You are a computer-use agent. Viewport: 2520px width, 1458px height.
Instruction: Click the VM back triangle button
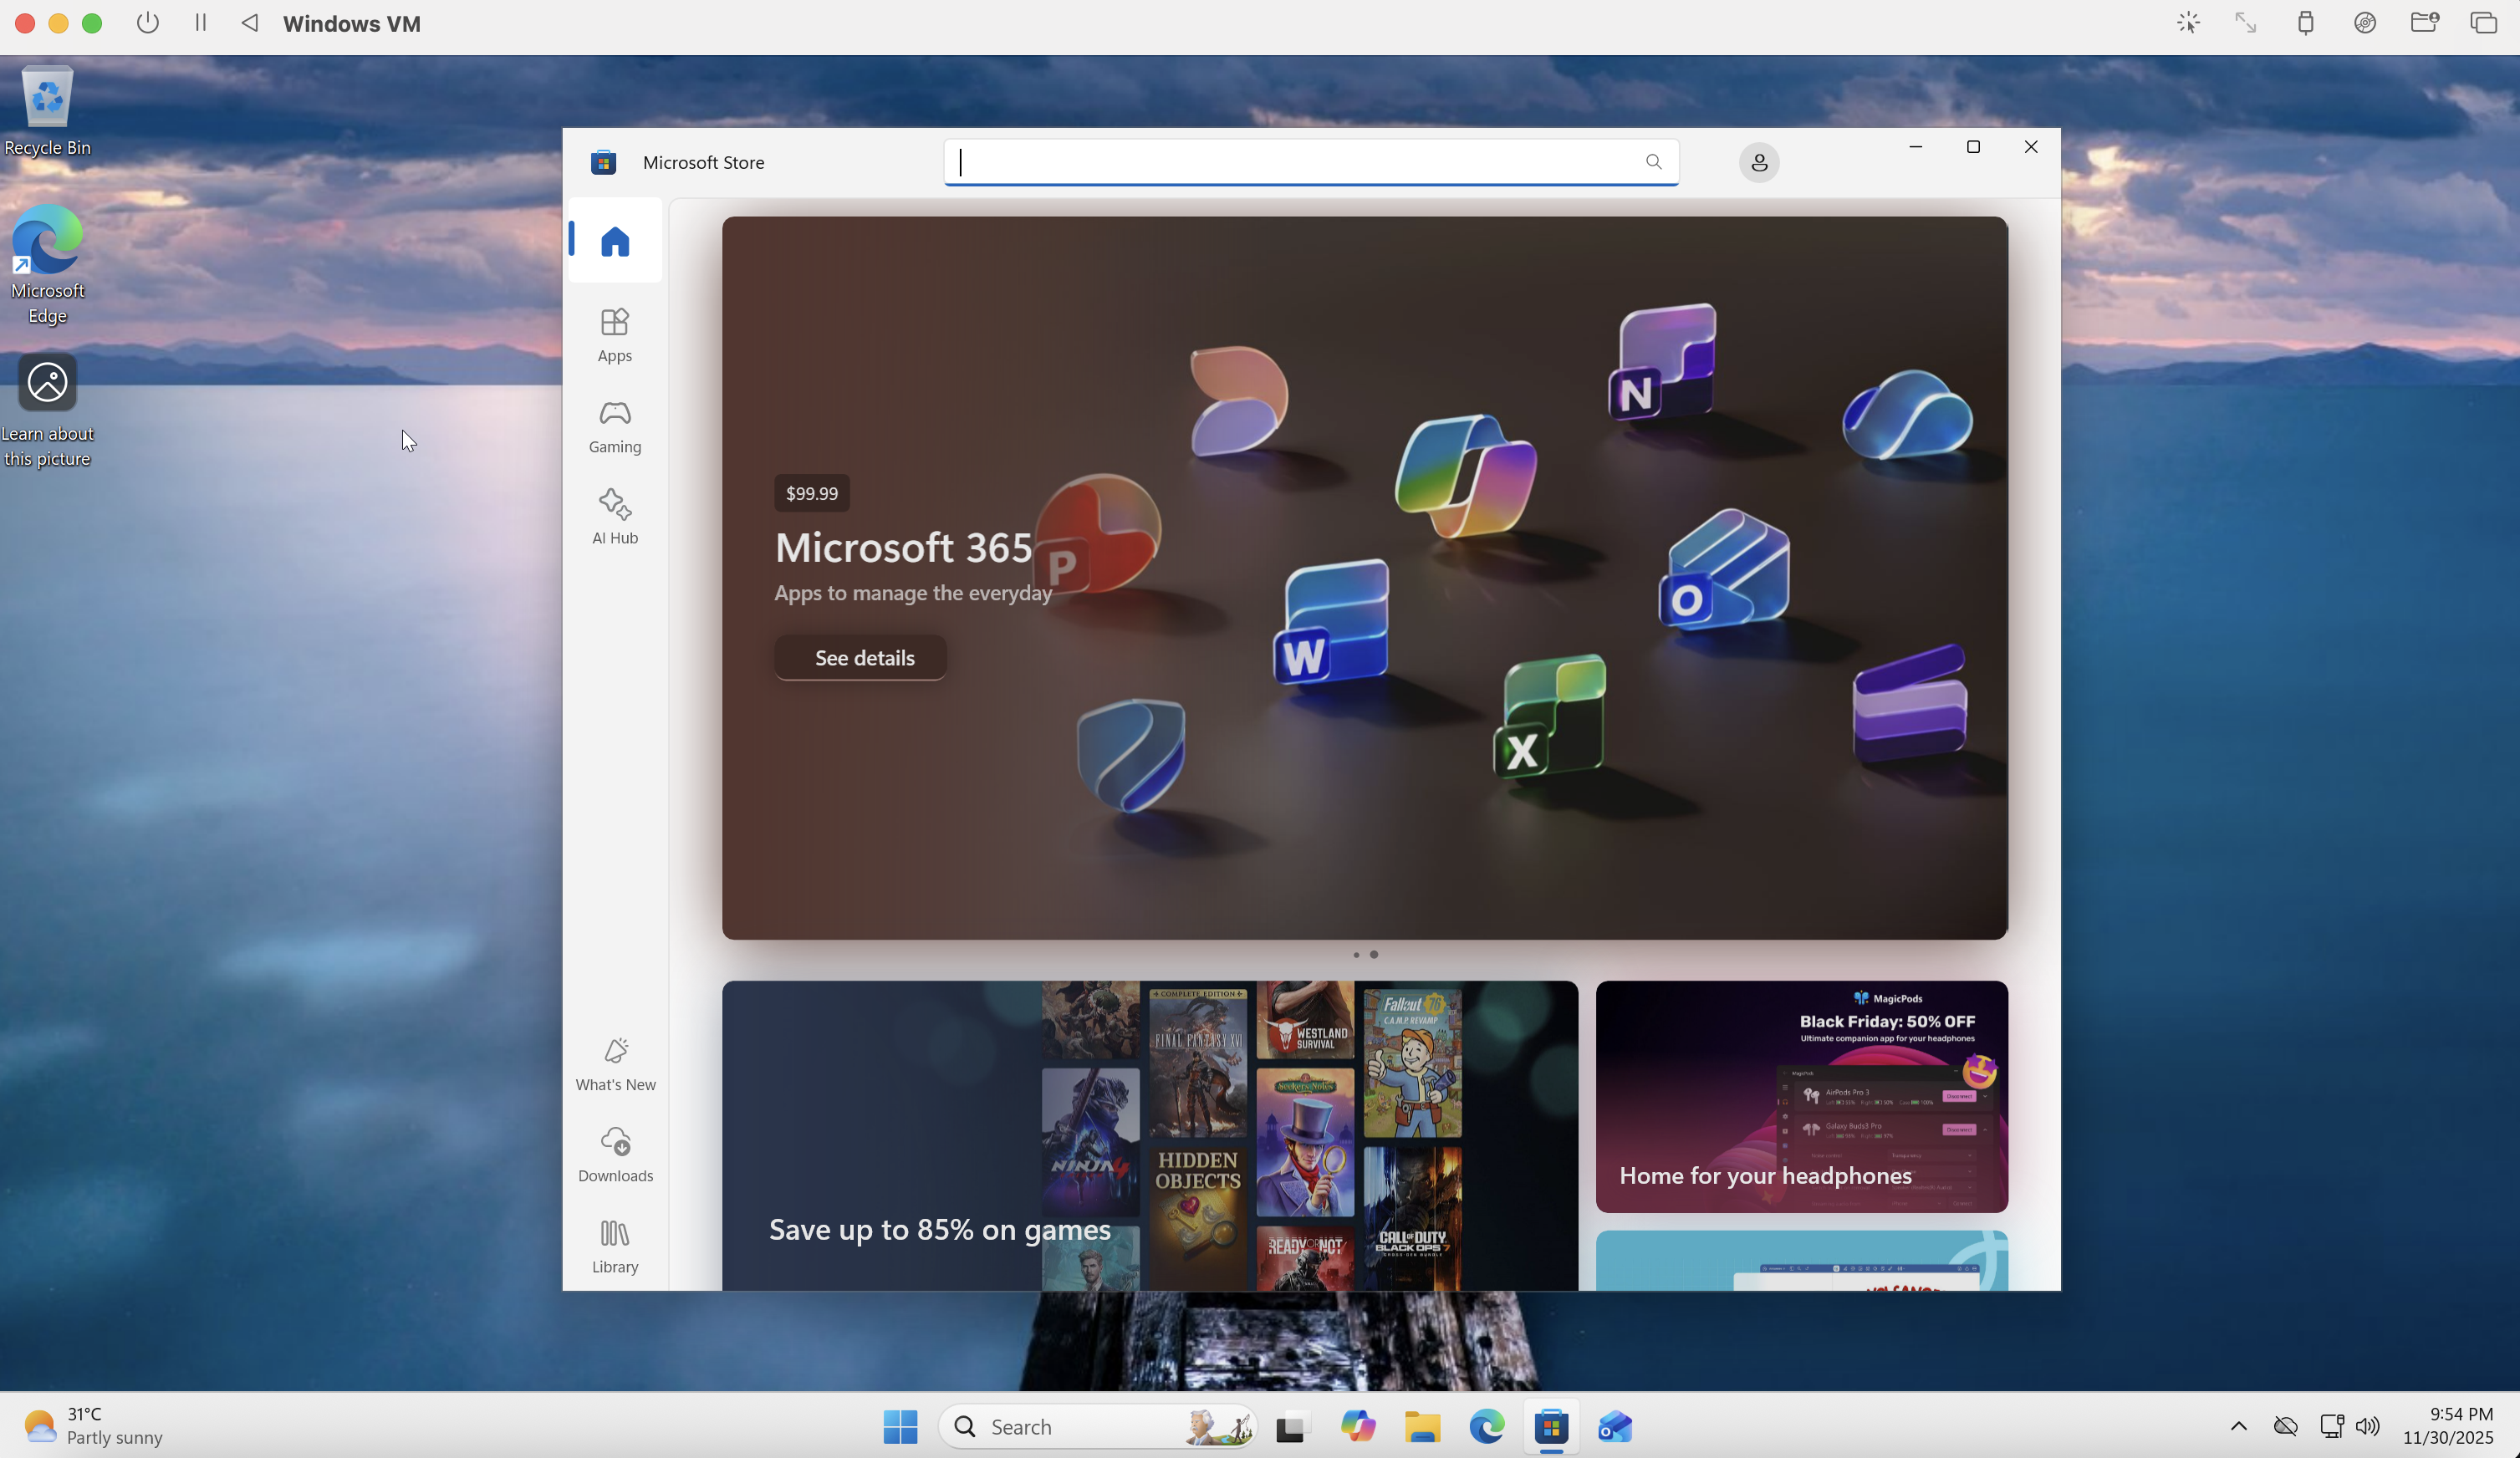pos(250,22)
